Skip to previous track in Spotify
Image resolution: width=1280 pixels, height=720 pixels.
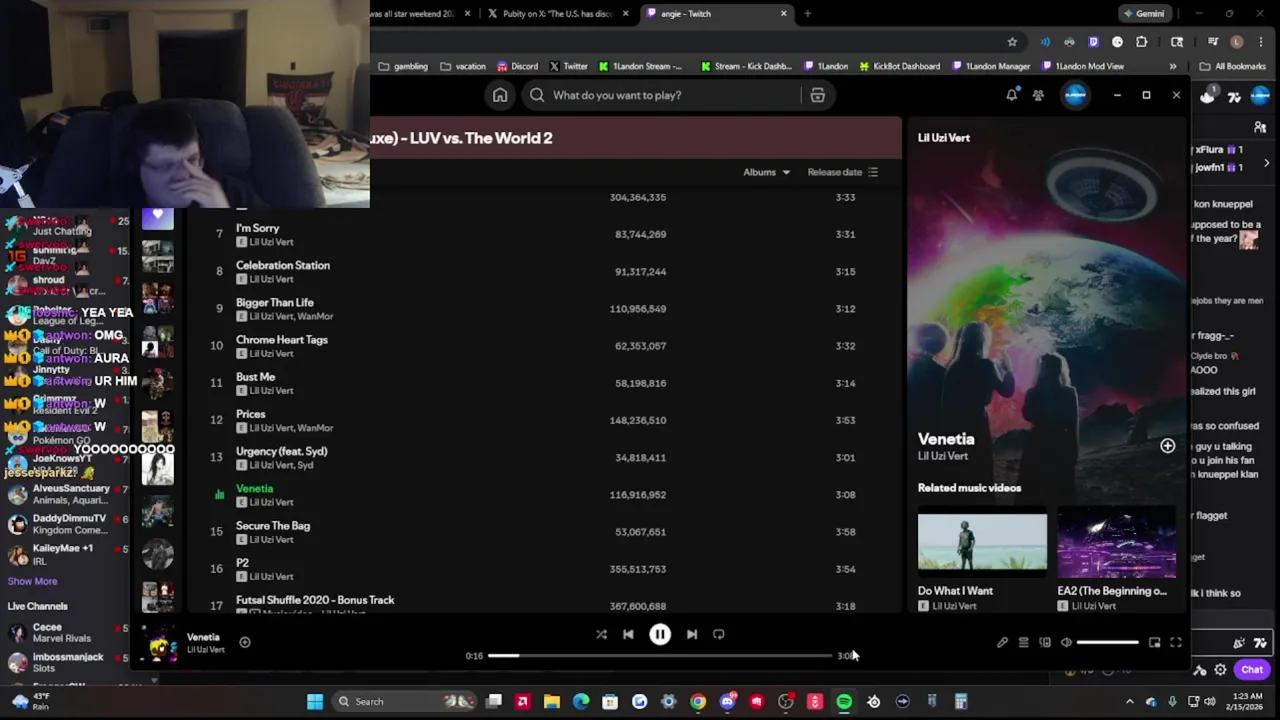(x=628, y=634)
